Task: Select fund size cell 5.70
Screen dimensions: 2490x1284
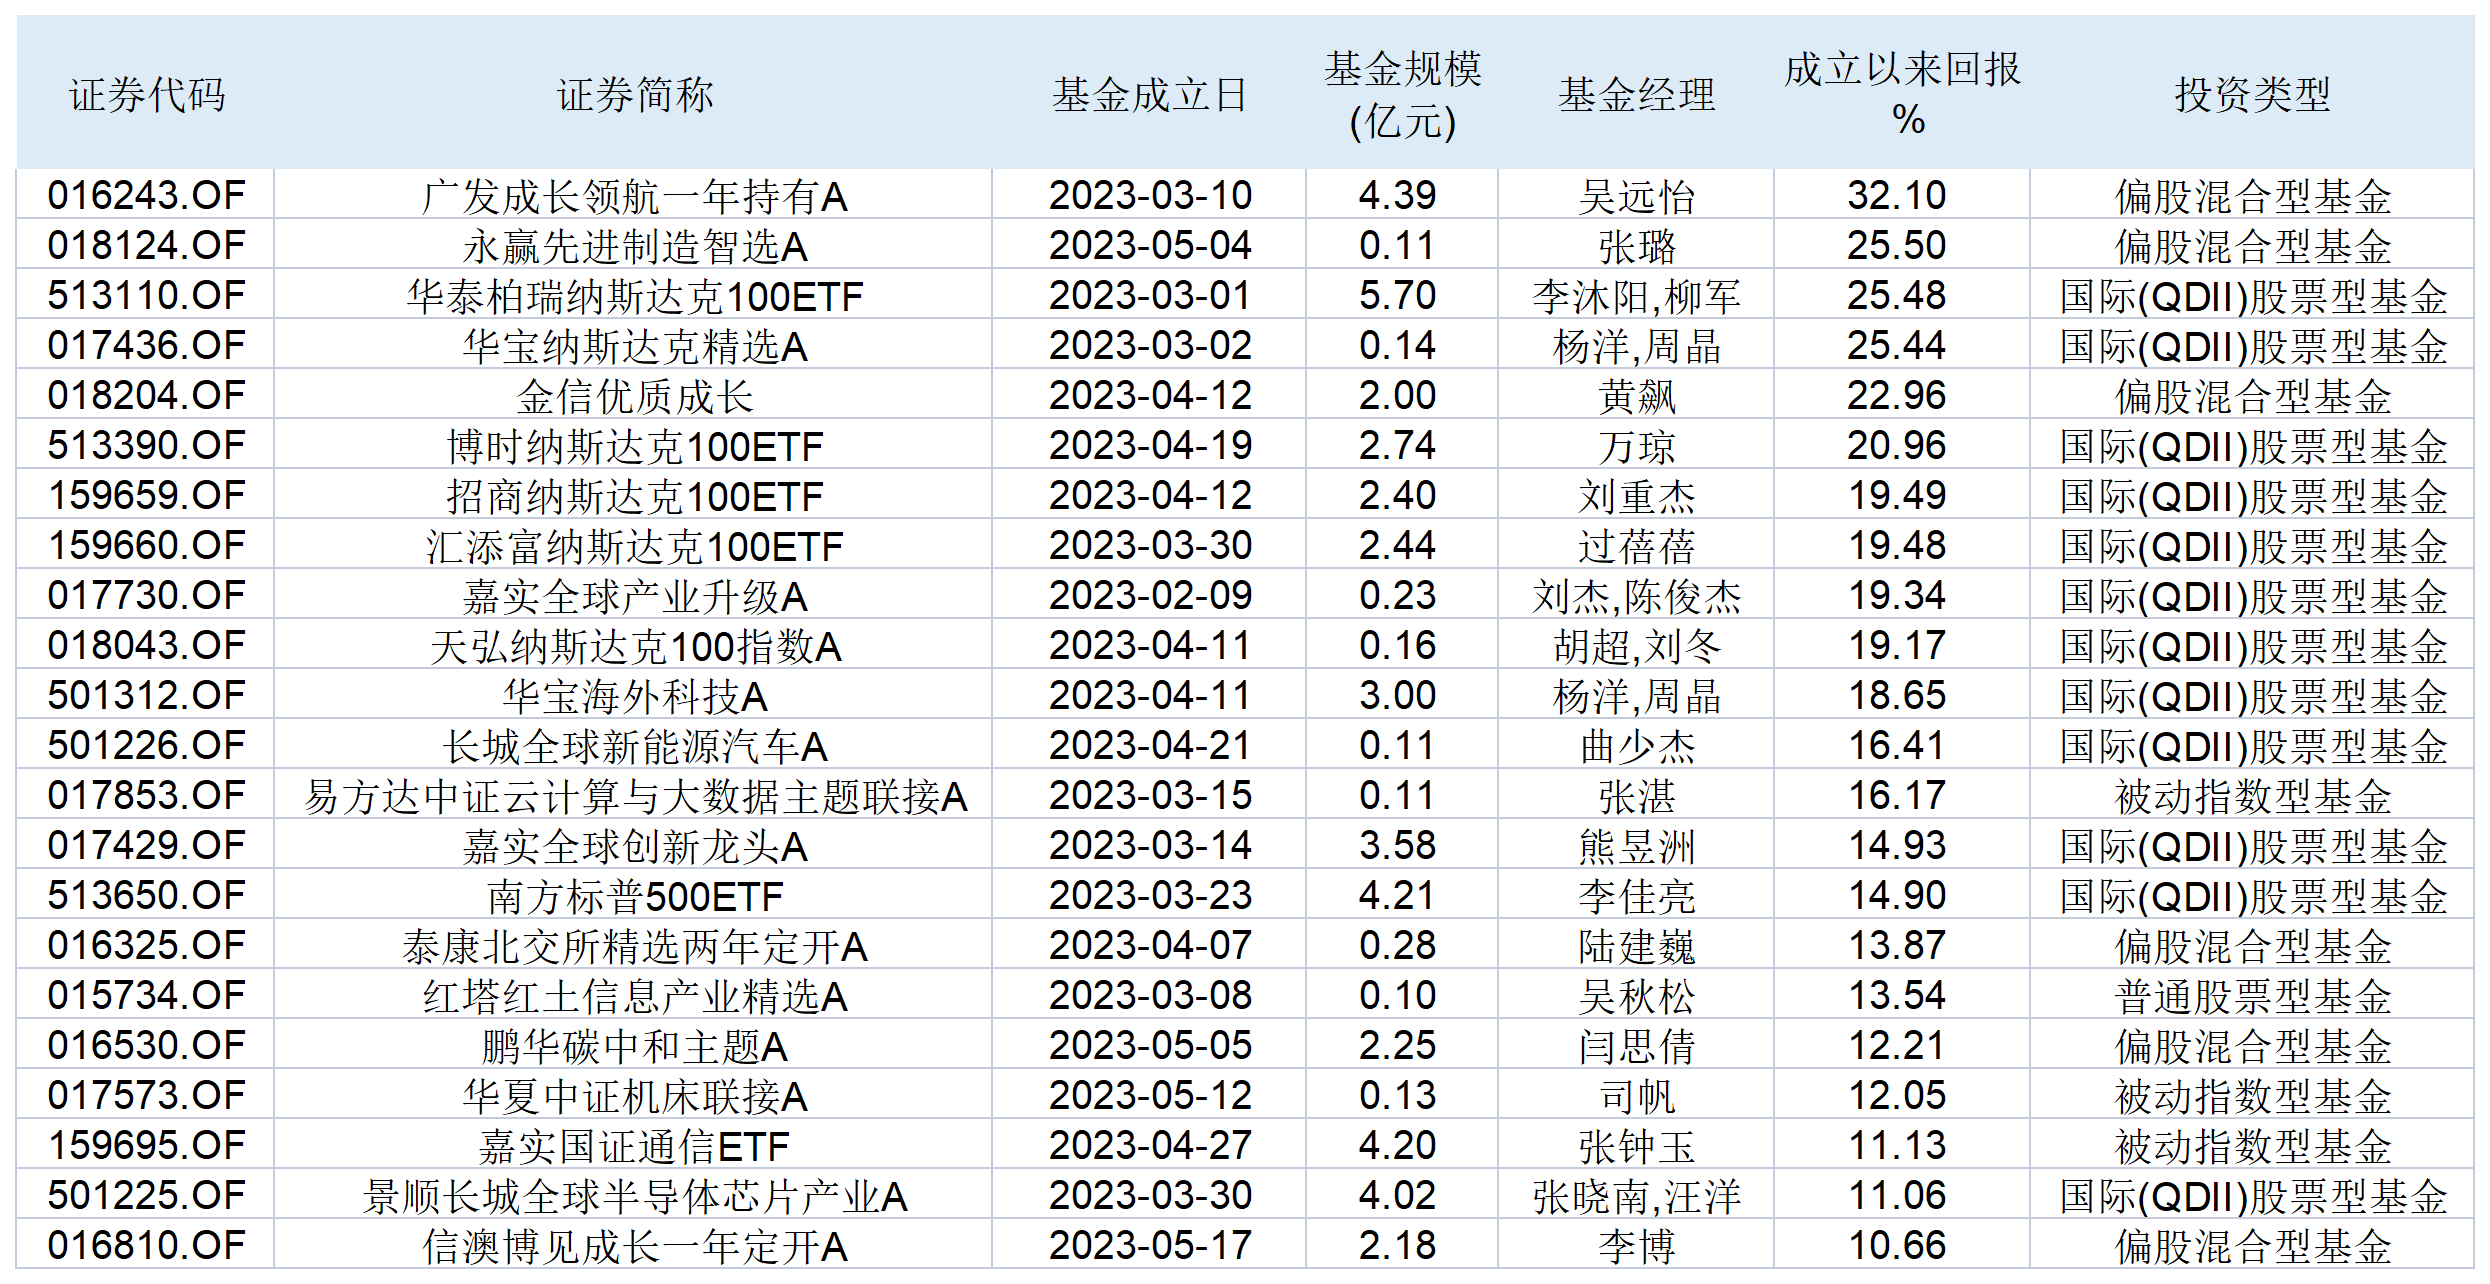Action: [x=1397, y=296]
